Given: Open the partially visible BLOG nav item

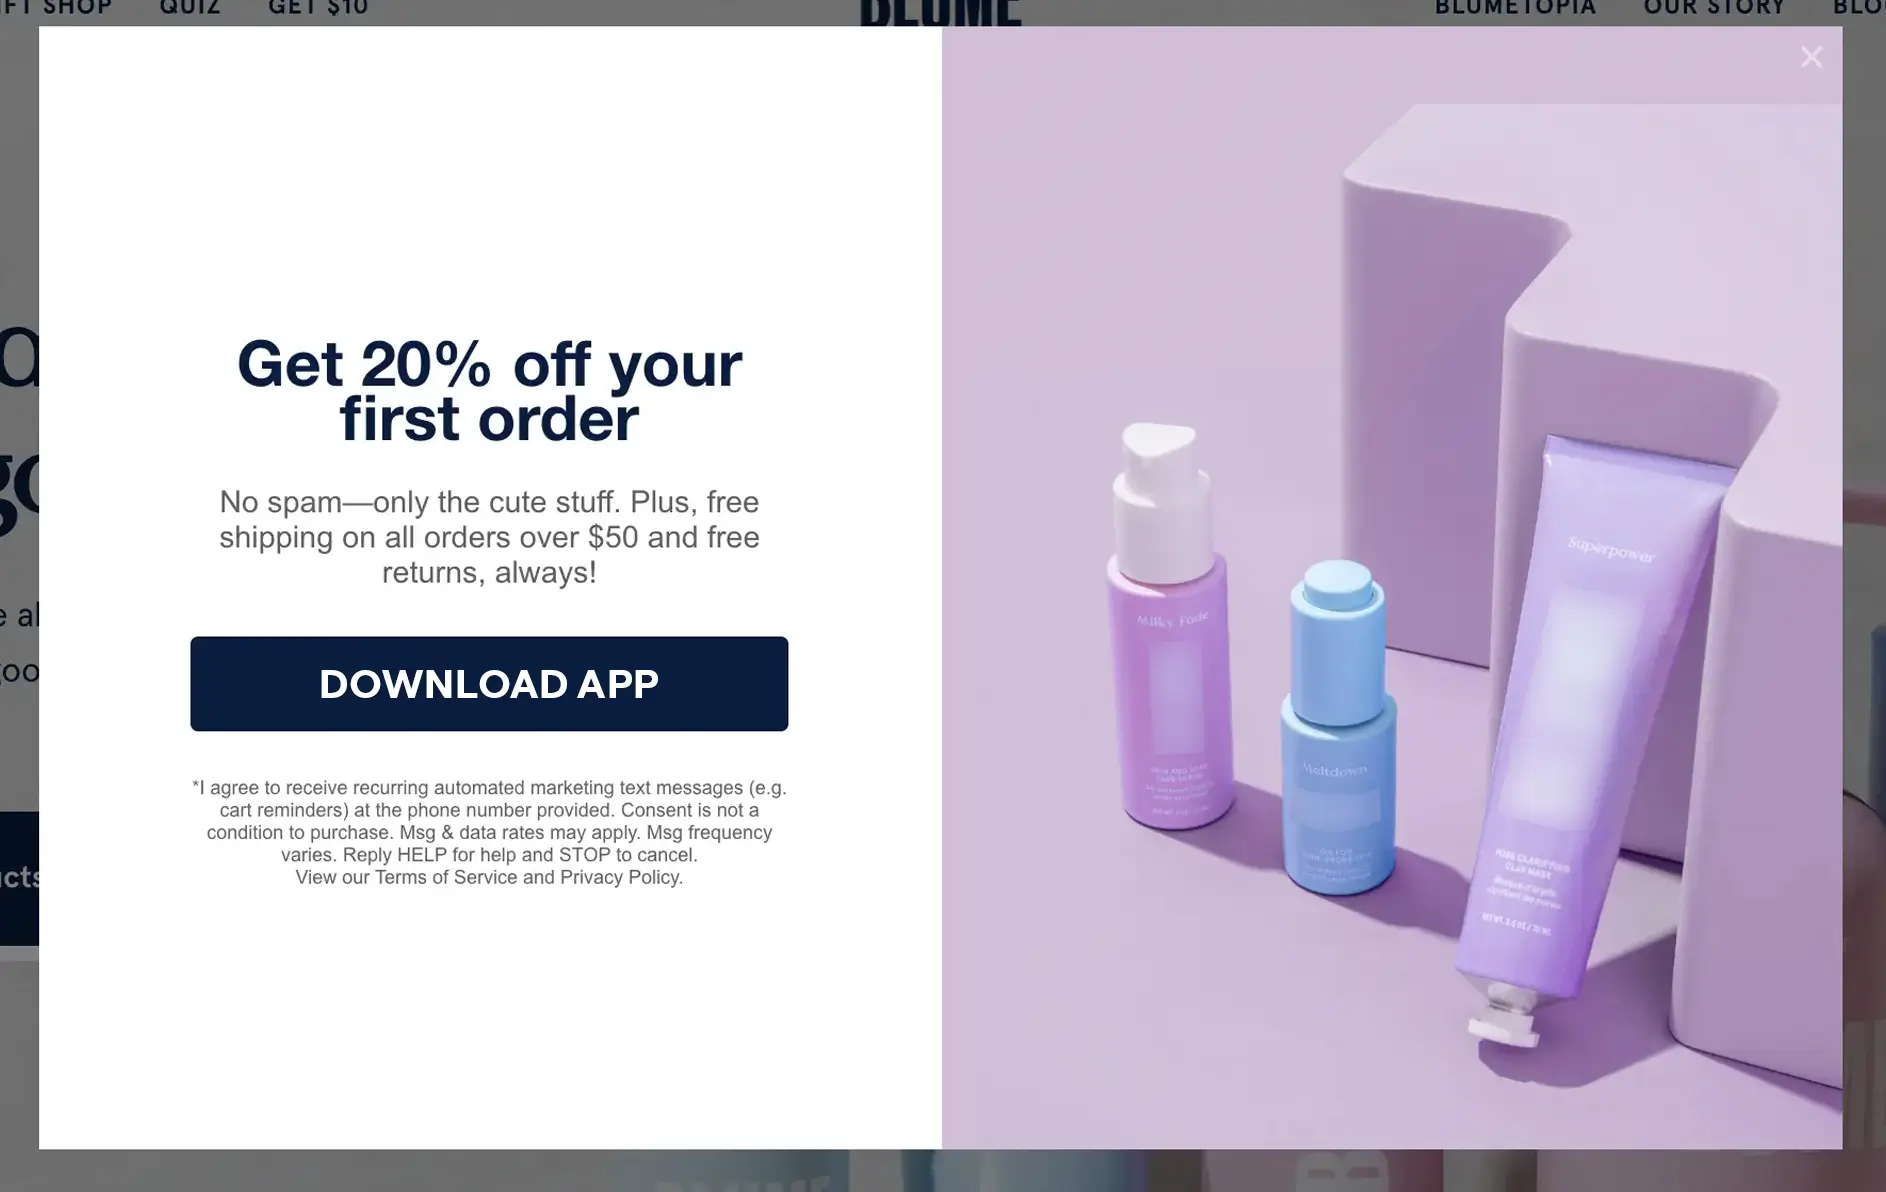Looking at the screenshot, I should click(1859, 8).
